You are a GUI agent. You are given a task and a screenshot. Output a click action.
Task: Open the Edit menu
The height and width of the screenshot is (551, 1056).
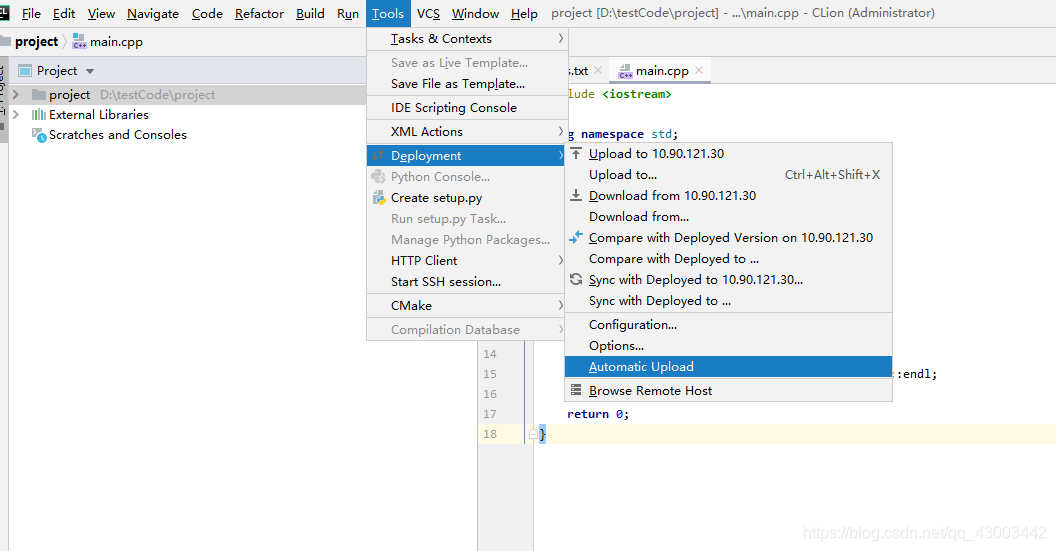coord(64,13)
